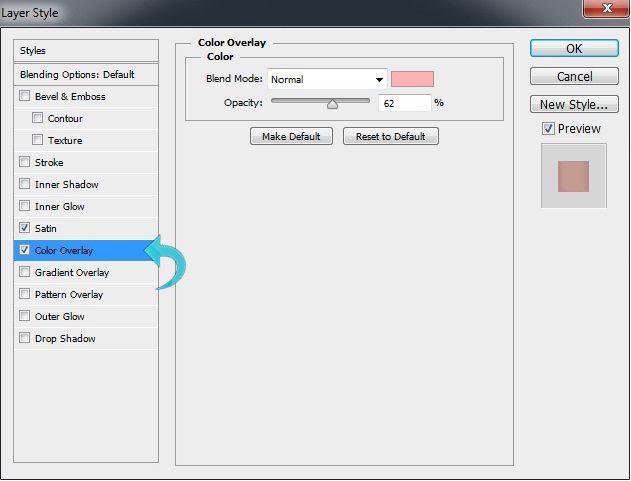Uncheck the Color Overlay checkbox
The image size is (631, 481).
pos(25,250)
